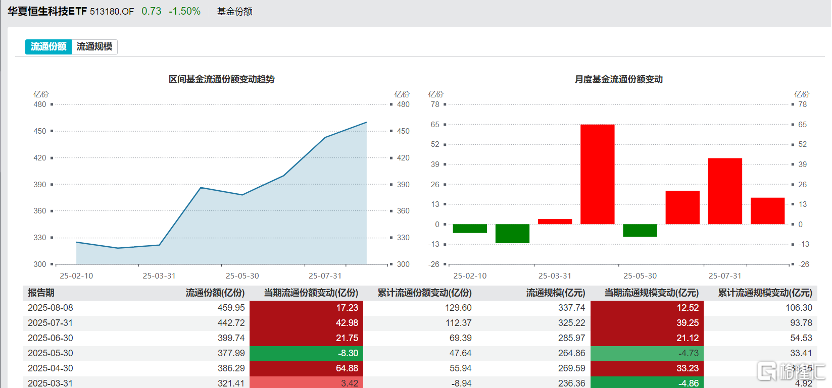Click fund code 513180.OF
Image resolution: width=832 pixels, height=388 pixels.
click(112, 12)
